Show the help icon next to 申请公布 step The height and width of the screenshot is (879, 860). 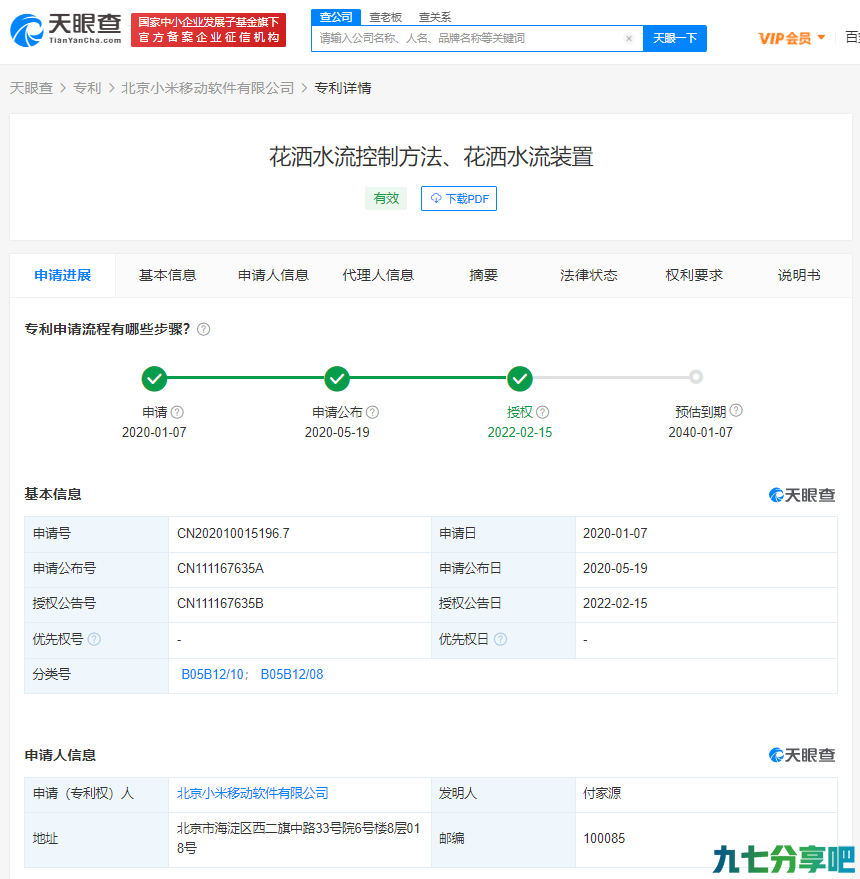click(x=372, y=412)
